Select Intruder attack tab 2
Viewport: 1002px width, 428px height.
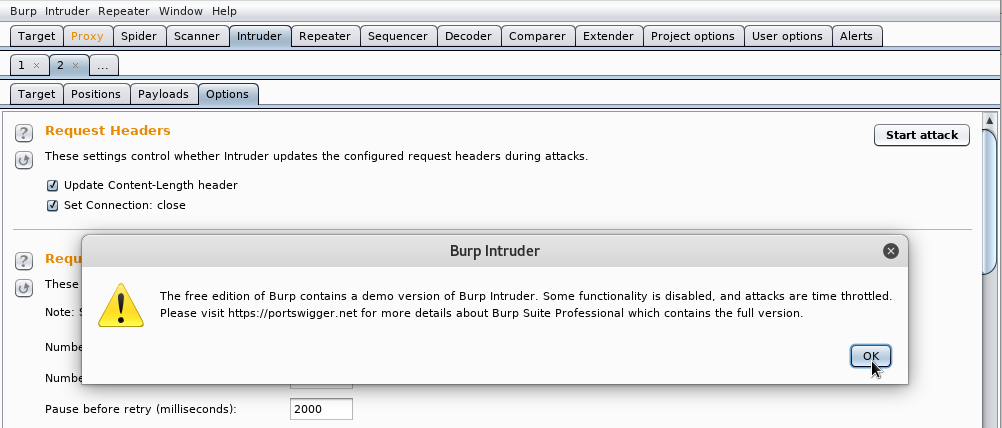tap(61, 65)
